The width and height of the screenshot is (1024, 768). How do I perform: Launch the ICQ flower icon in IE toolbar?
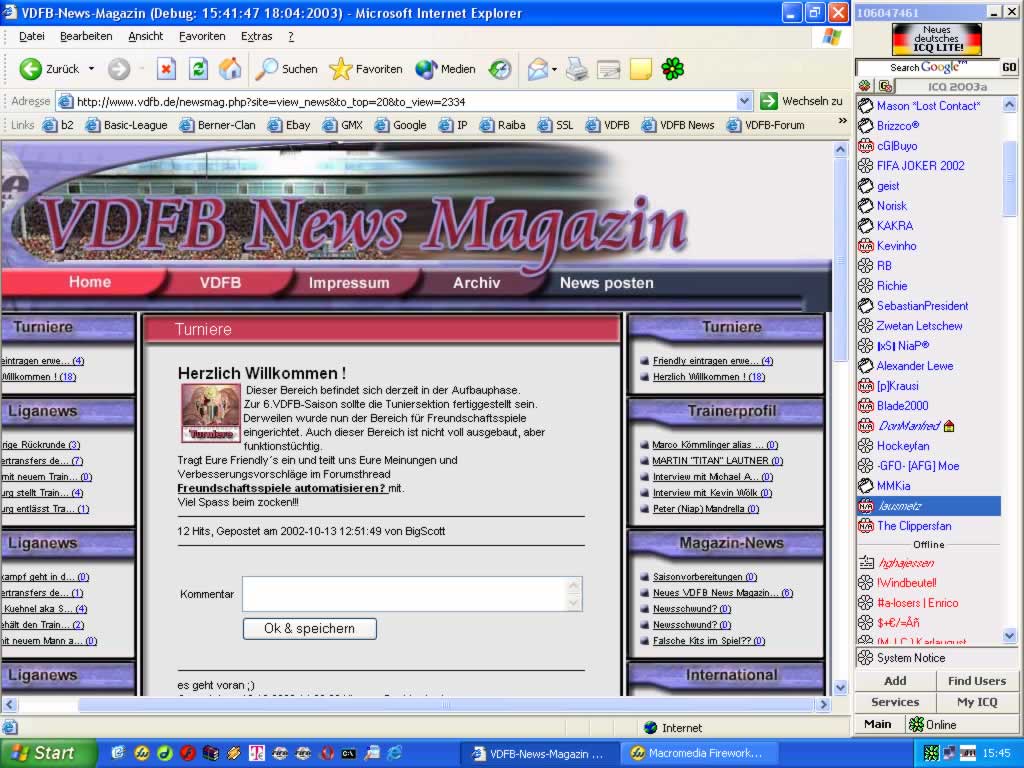[x=673, y=69]
